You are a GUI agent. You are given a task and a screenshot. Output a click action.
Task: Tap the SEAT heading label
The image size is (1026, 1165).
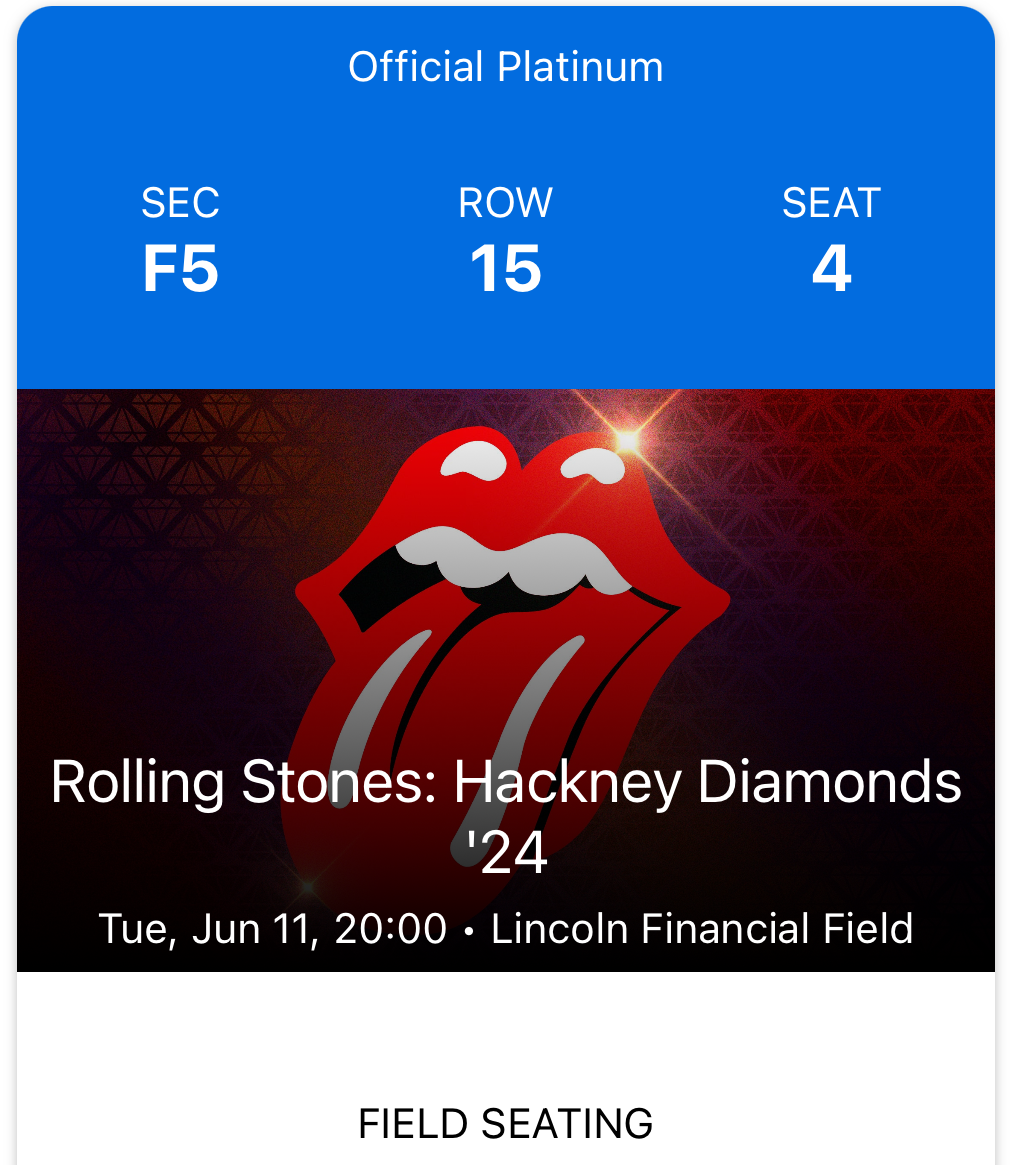point(831,203)
